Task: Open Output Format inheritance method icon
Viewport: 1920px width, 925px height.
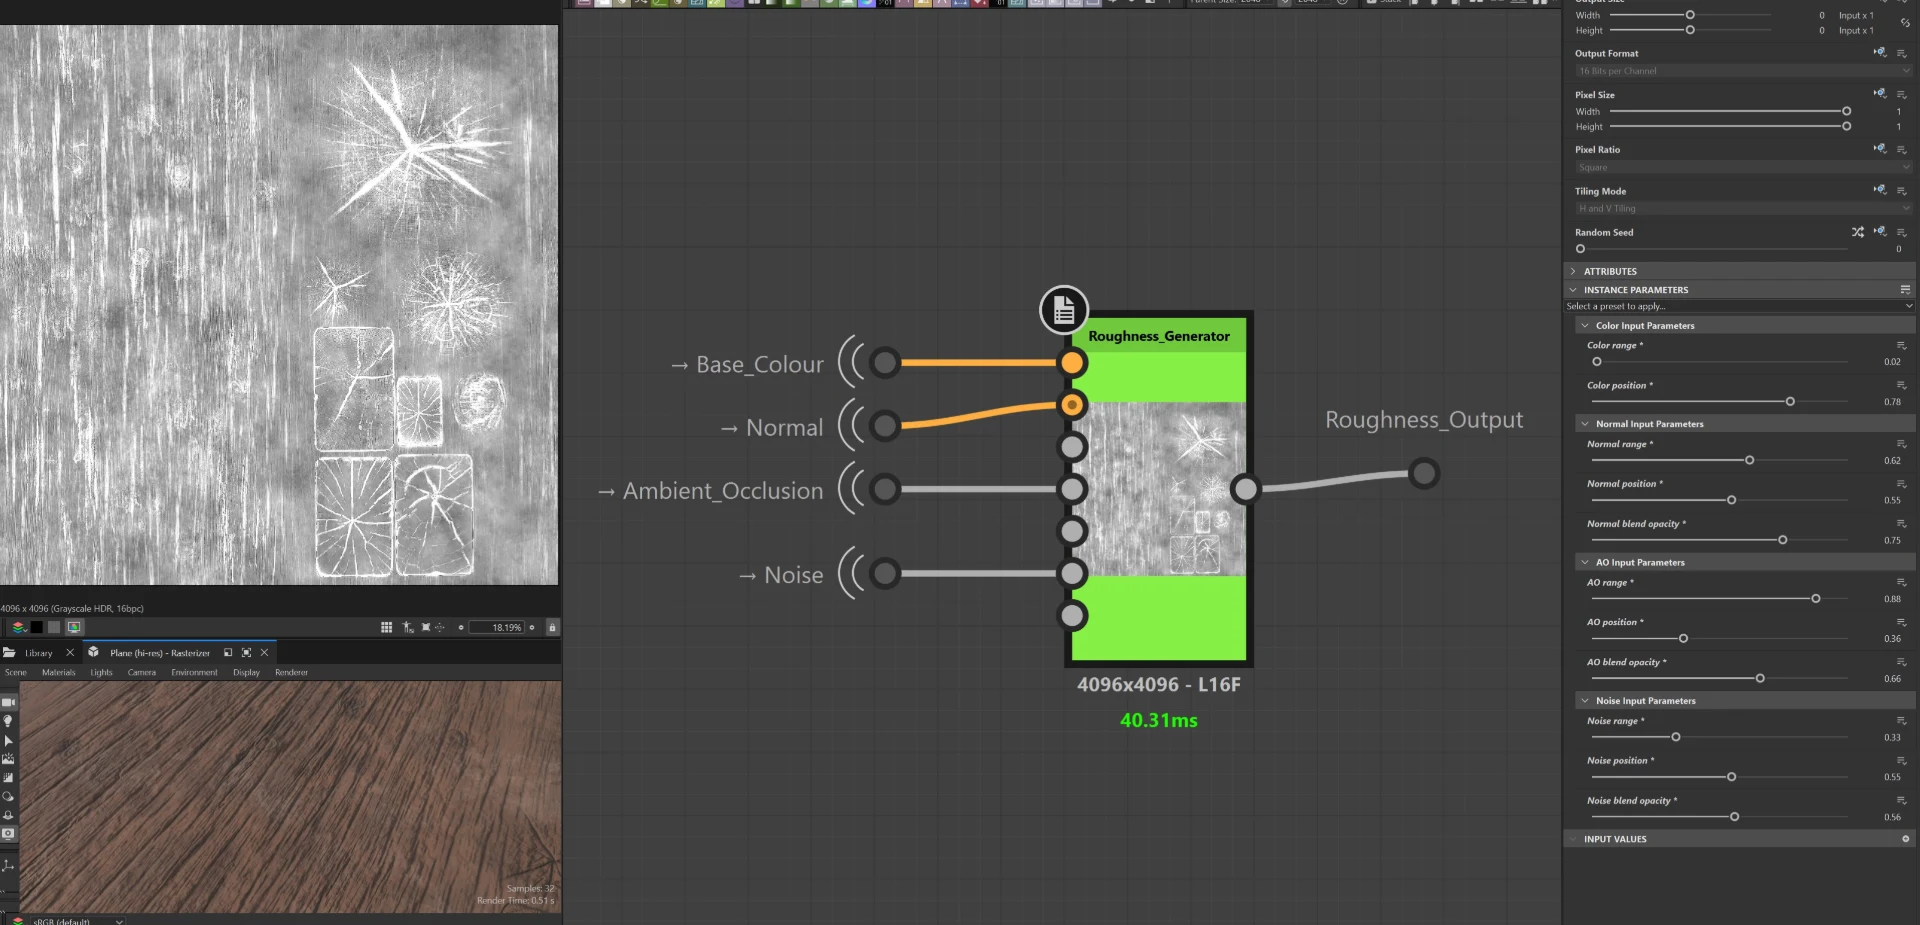Action: pyautogui.click(x=1880, y=53)
